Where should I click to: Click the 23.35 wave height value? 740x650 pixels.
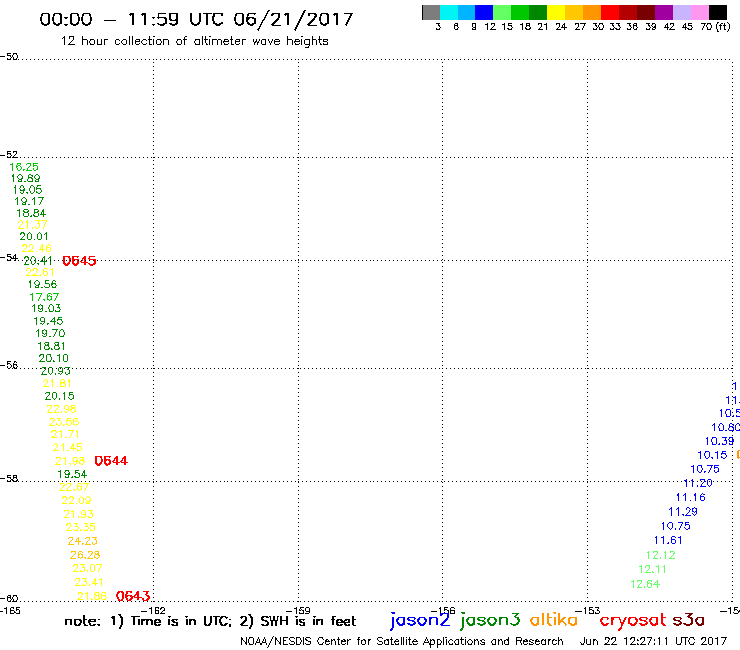click(80, 527)
